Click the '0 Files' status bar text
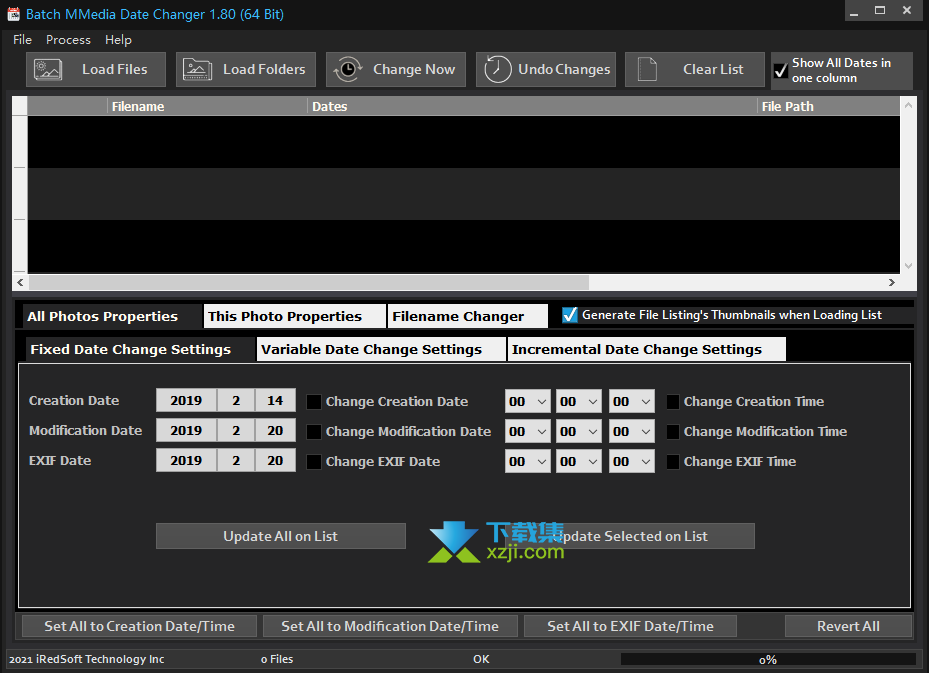 [x=277, y=659]
